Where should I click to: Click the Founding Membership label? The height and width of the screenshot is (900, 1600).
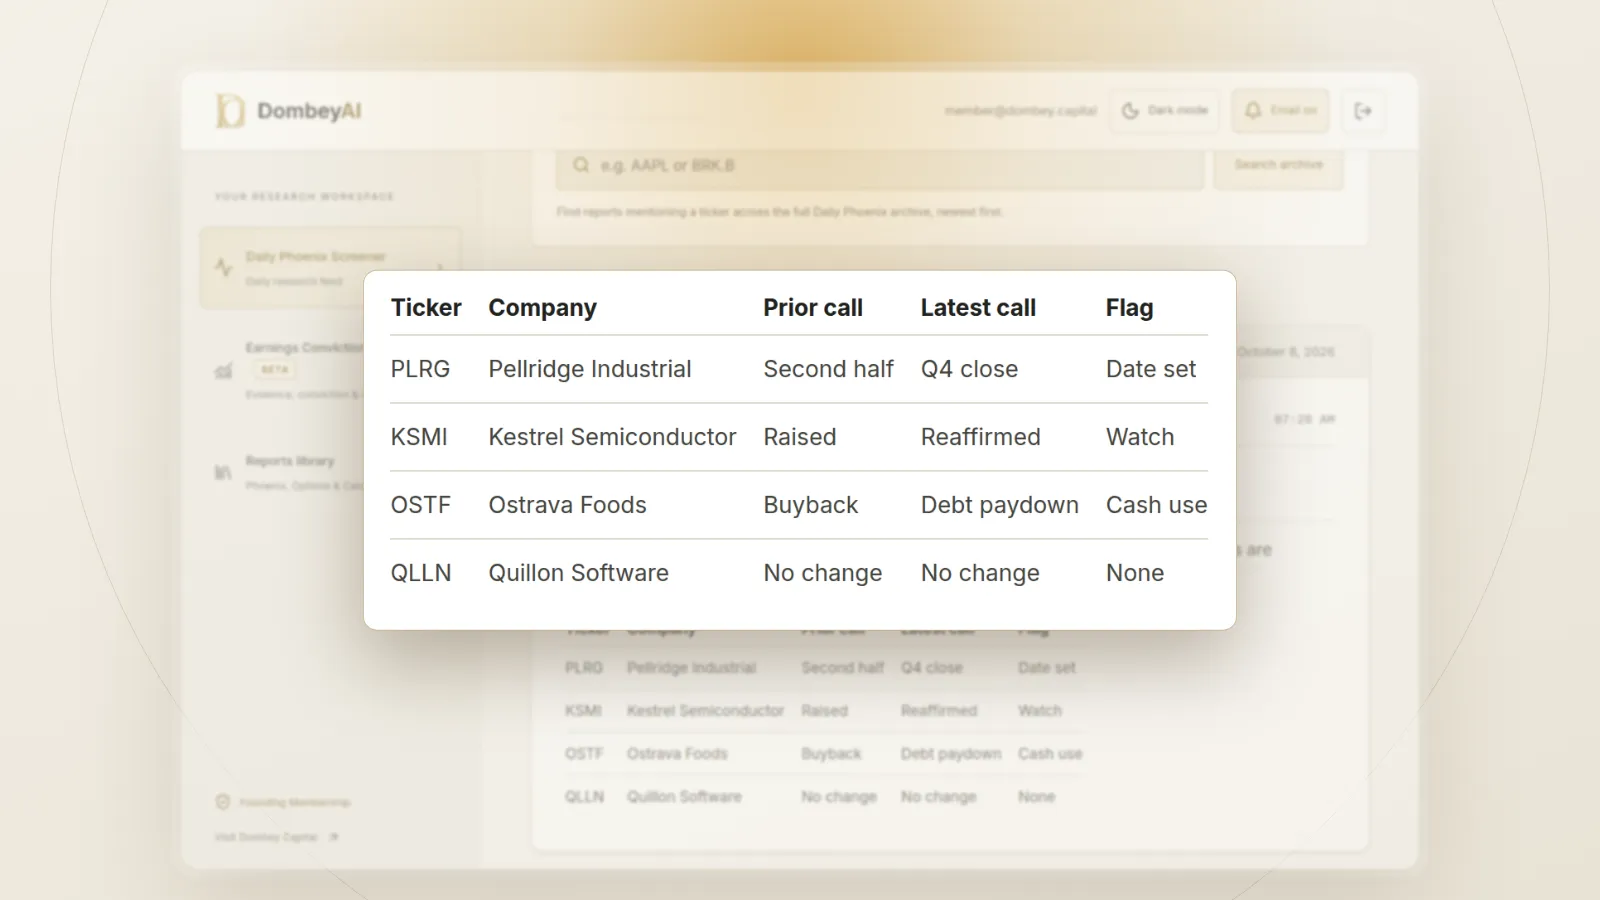tap(295, 802)
